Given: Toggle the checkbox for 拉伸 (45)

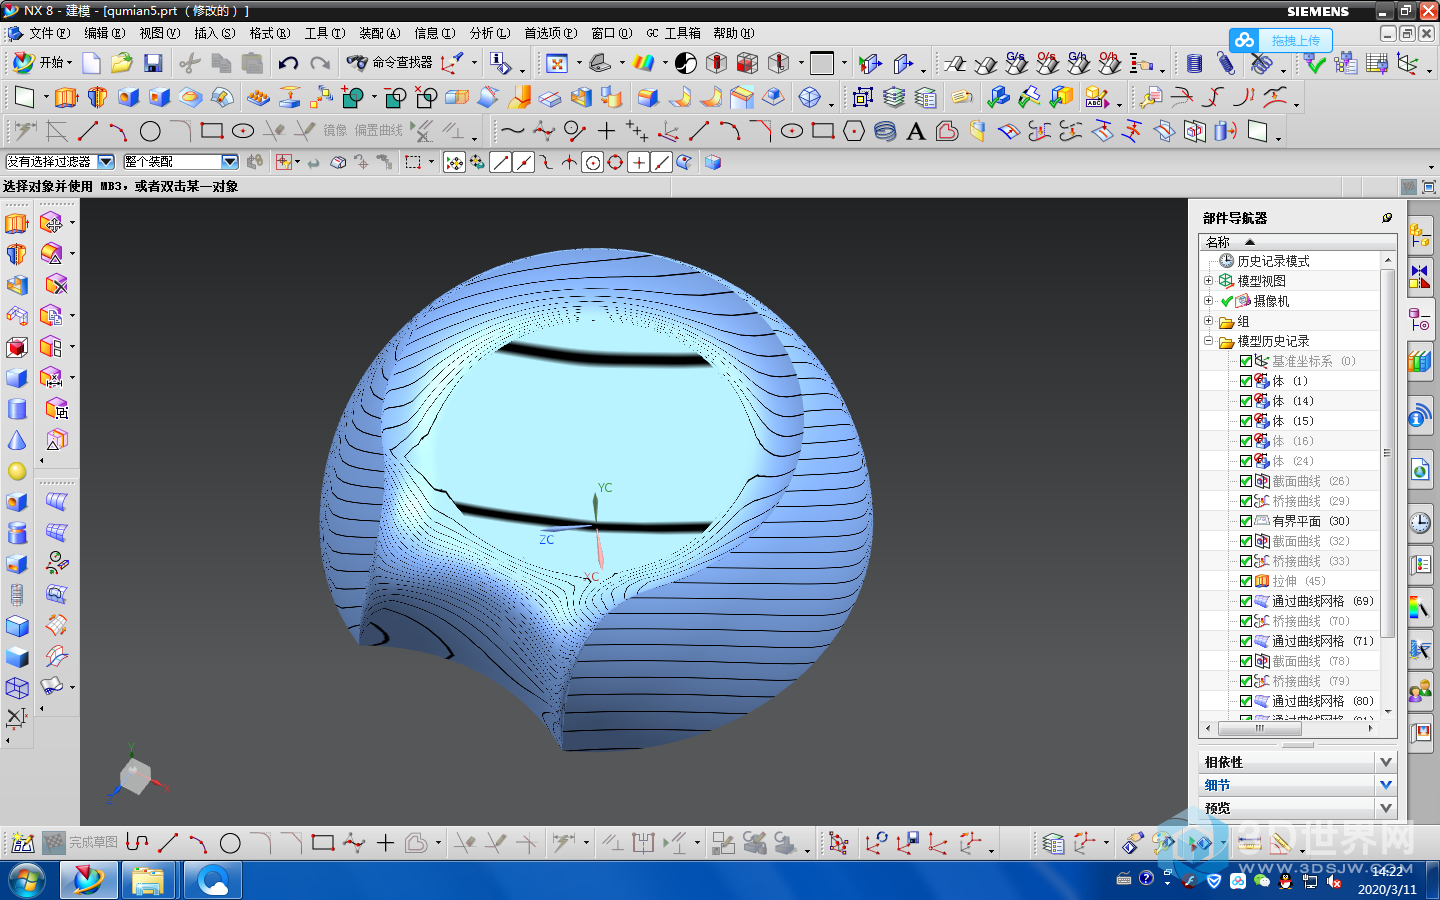Looking at the screenshot, I should [1246, 581].
